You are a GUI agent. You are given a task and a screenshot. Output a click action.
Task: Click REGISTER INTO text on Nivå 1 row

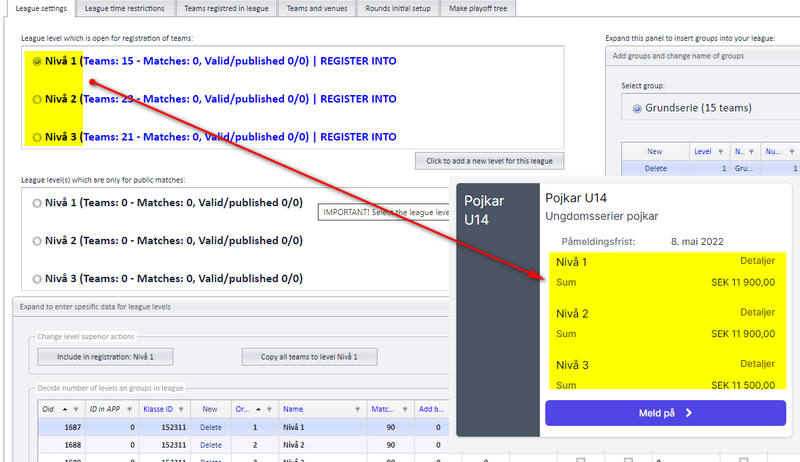click(358, 61)
